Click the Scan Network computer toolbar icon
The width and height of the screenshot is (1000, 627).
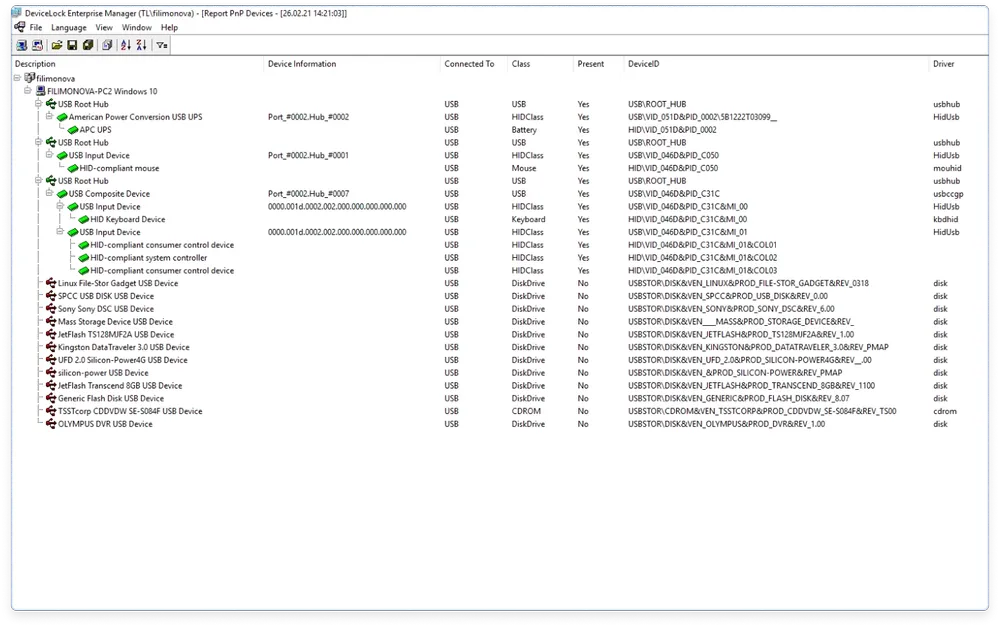click(22, 45)
